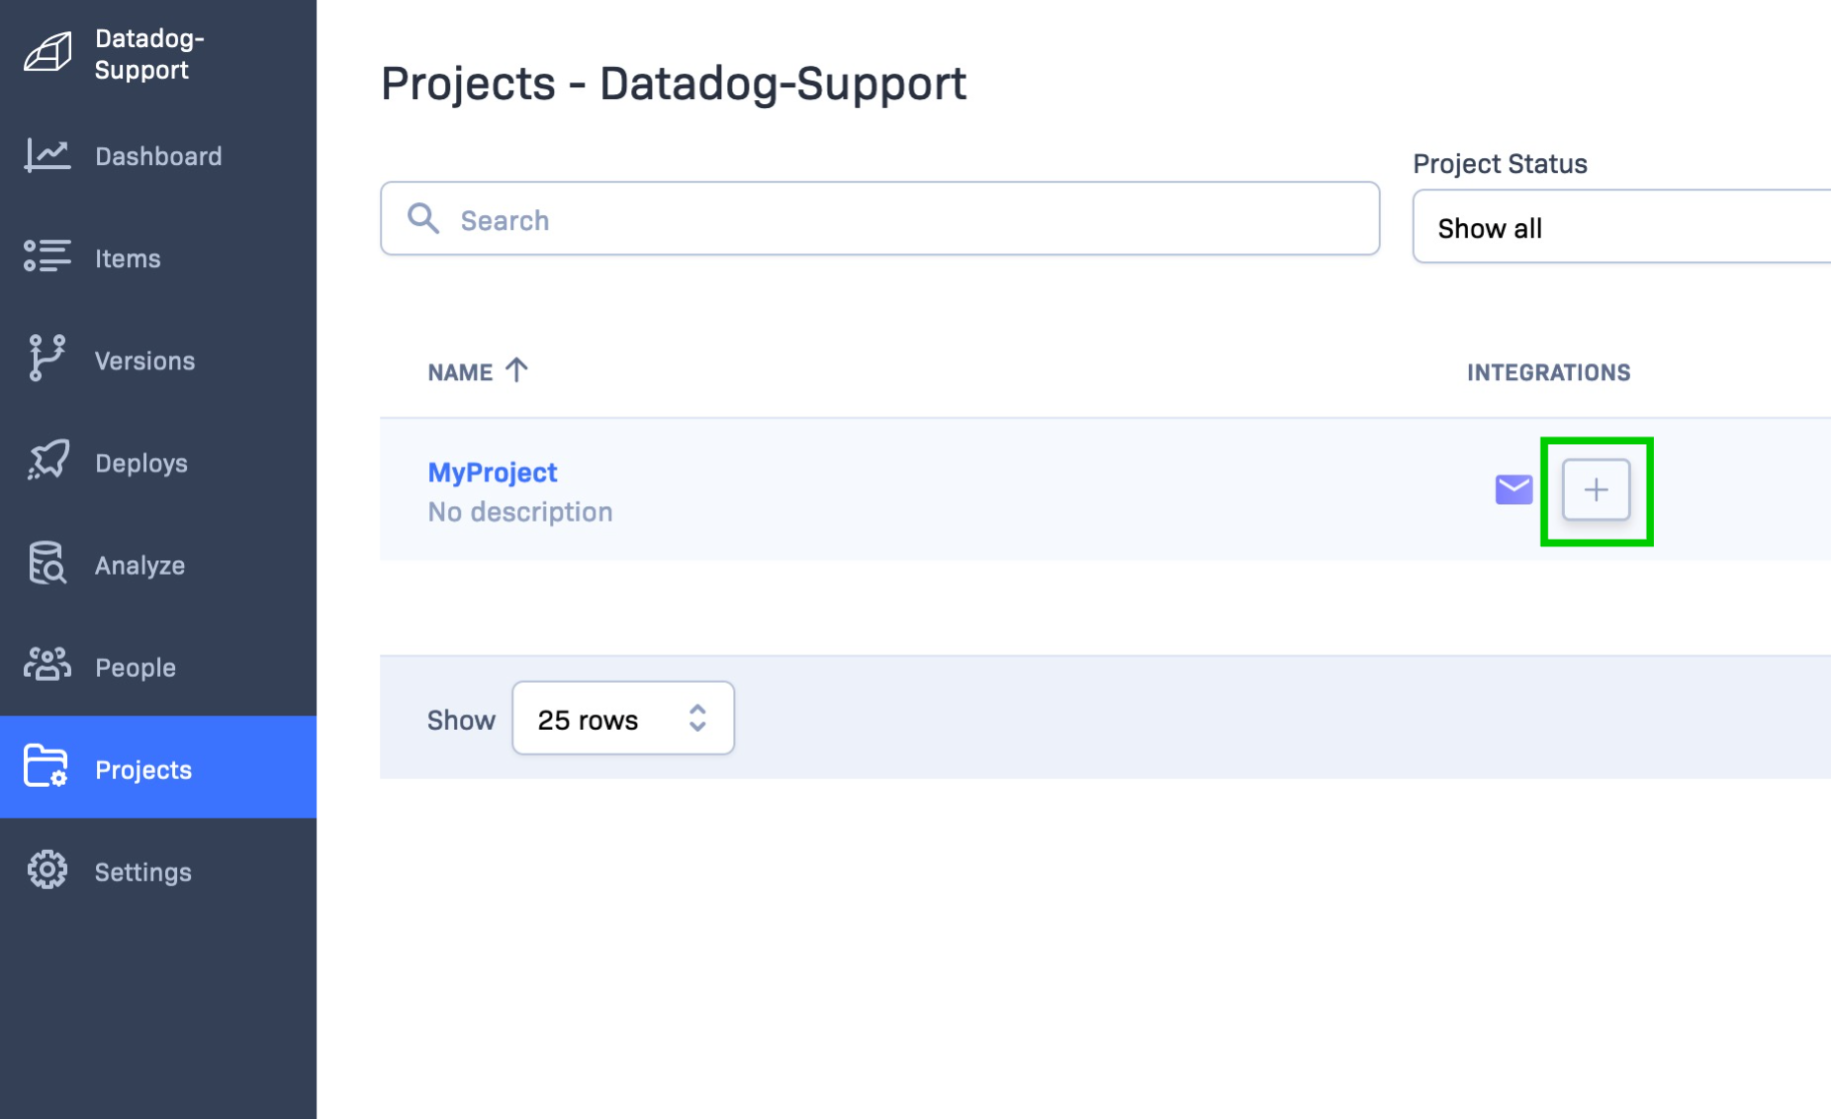Click the Versions branch icon
This screenshot has width=1831, height=1119.
pyautogui.click(x=47, y=358)
